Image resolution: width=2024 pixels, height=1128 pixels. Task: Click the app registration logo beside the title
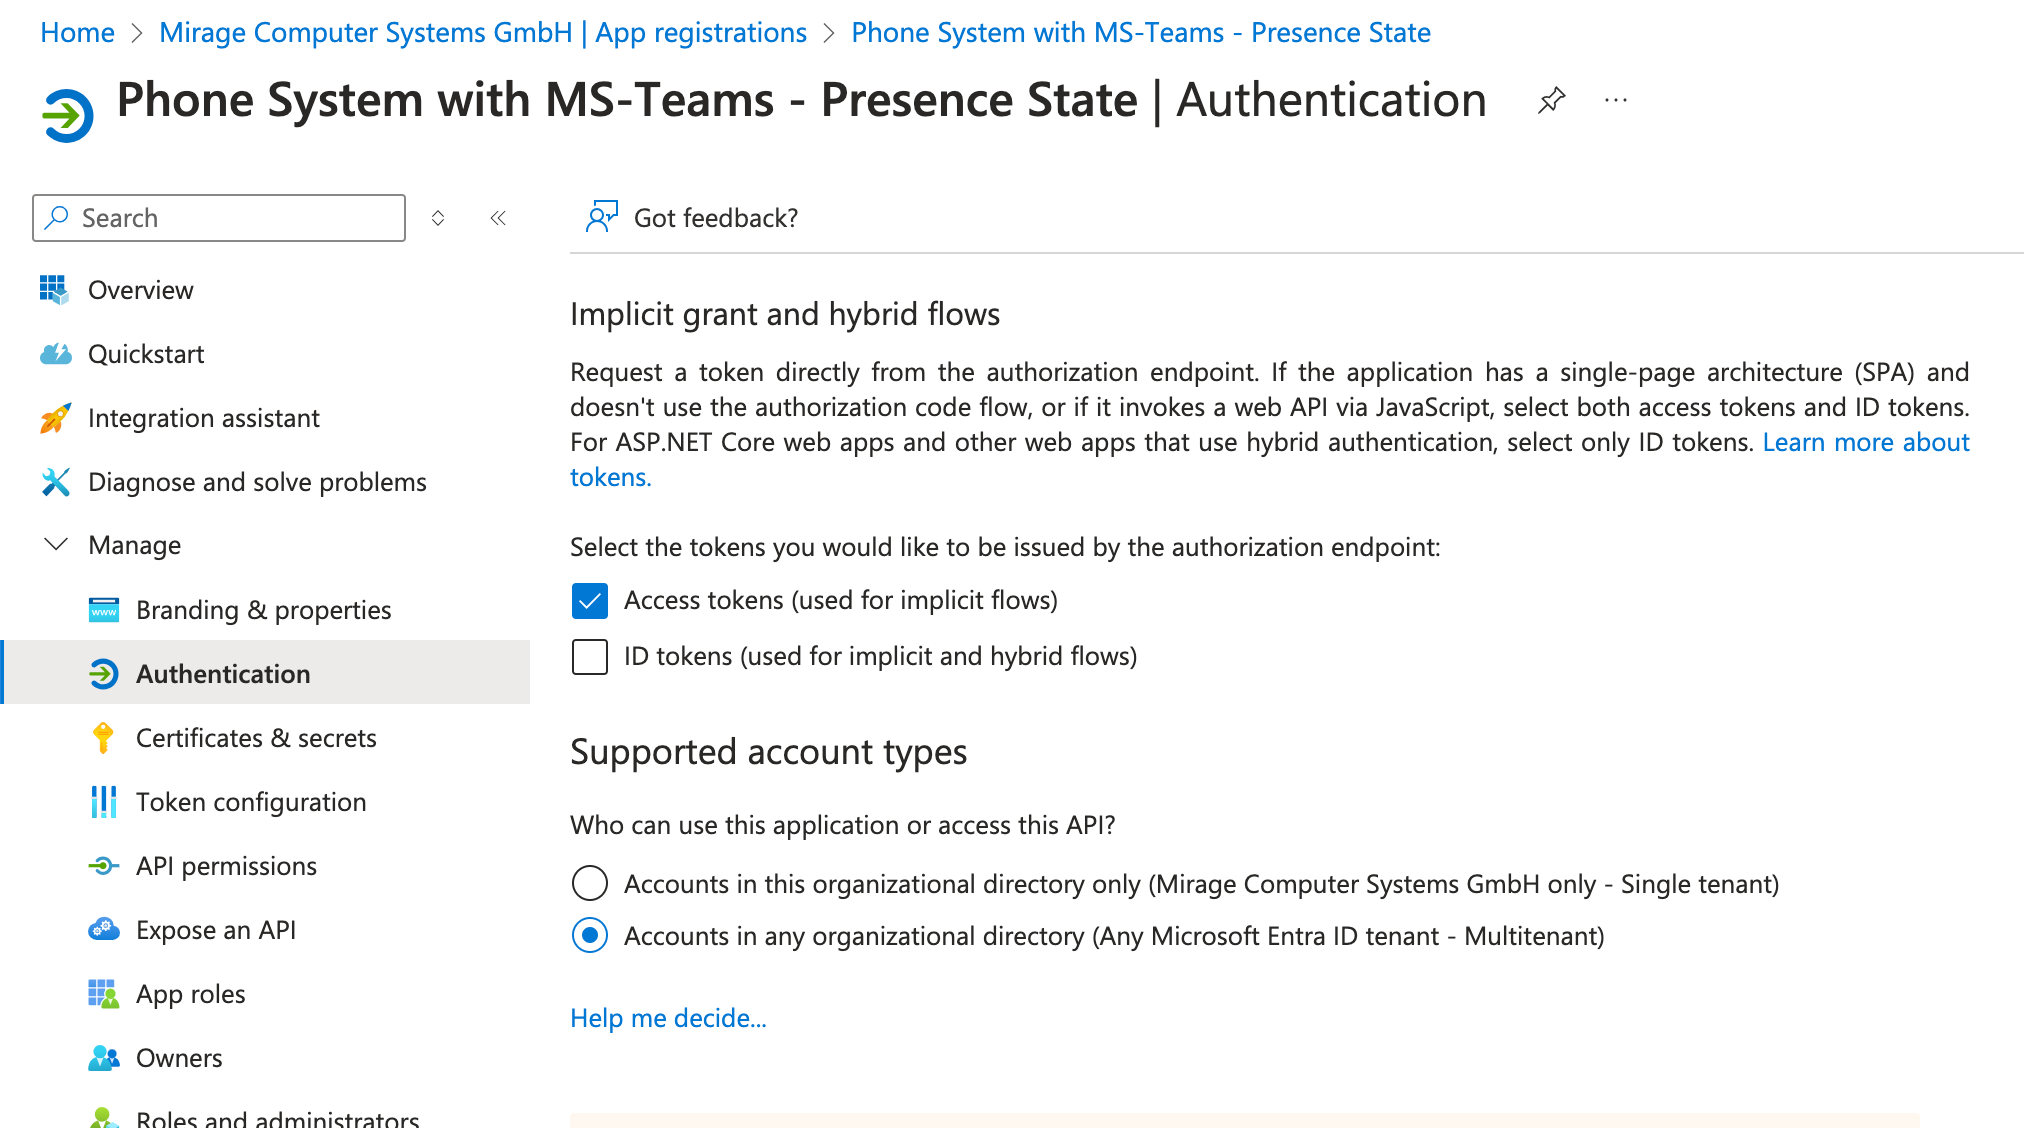67,115
